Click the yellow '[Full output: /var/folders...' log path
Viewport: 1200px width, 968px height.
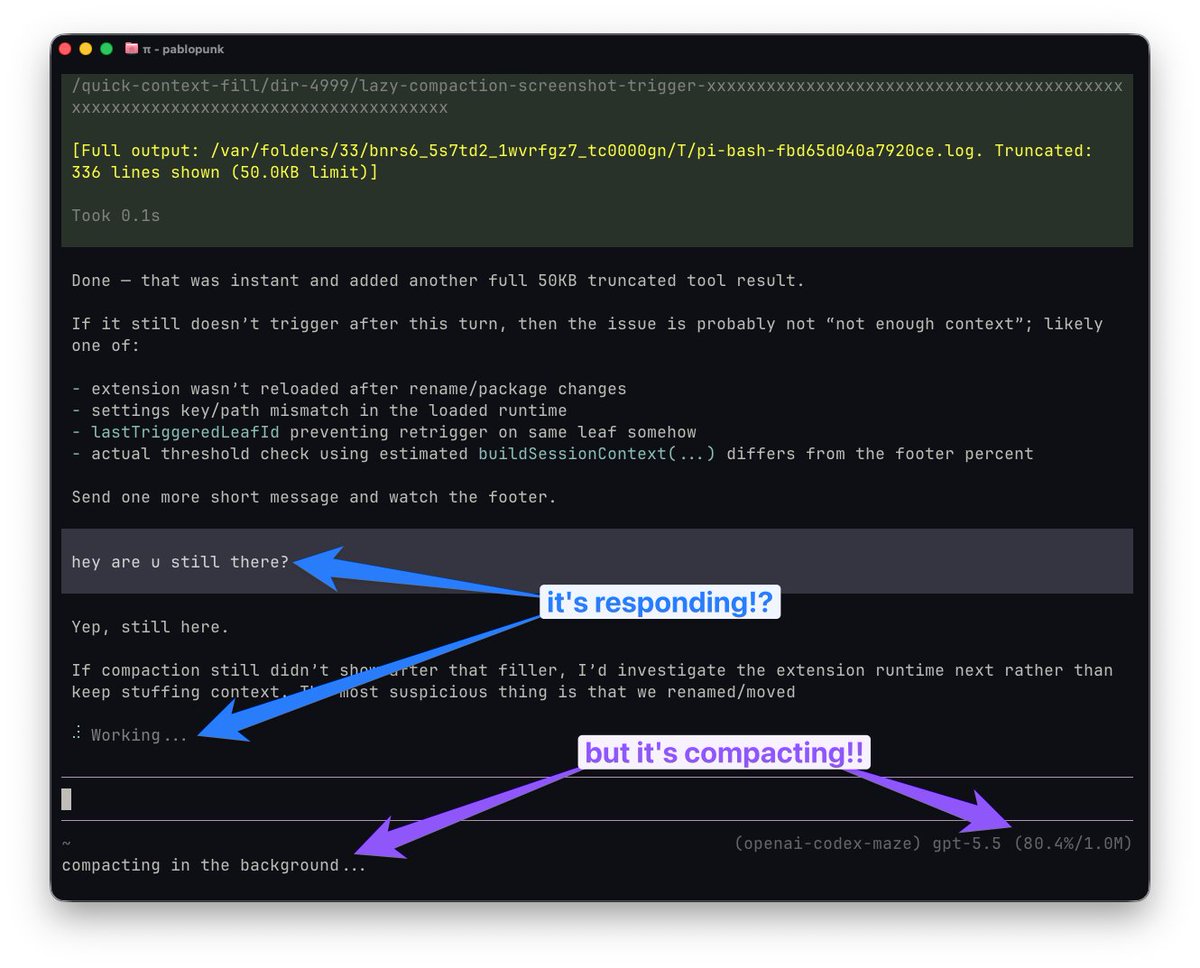pos(582,162)
